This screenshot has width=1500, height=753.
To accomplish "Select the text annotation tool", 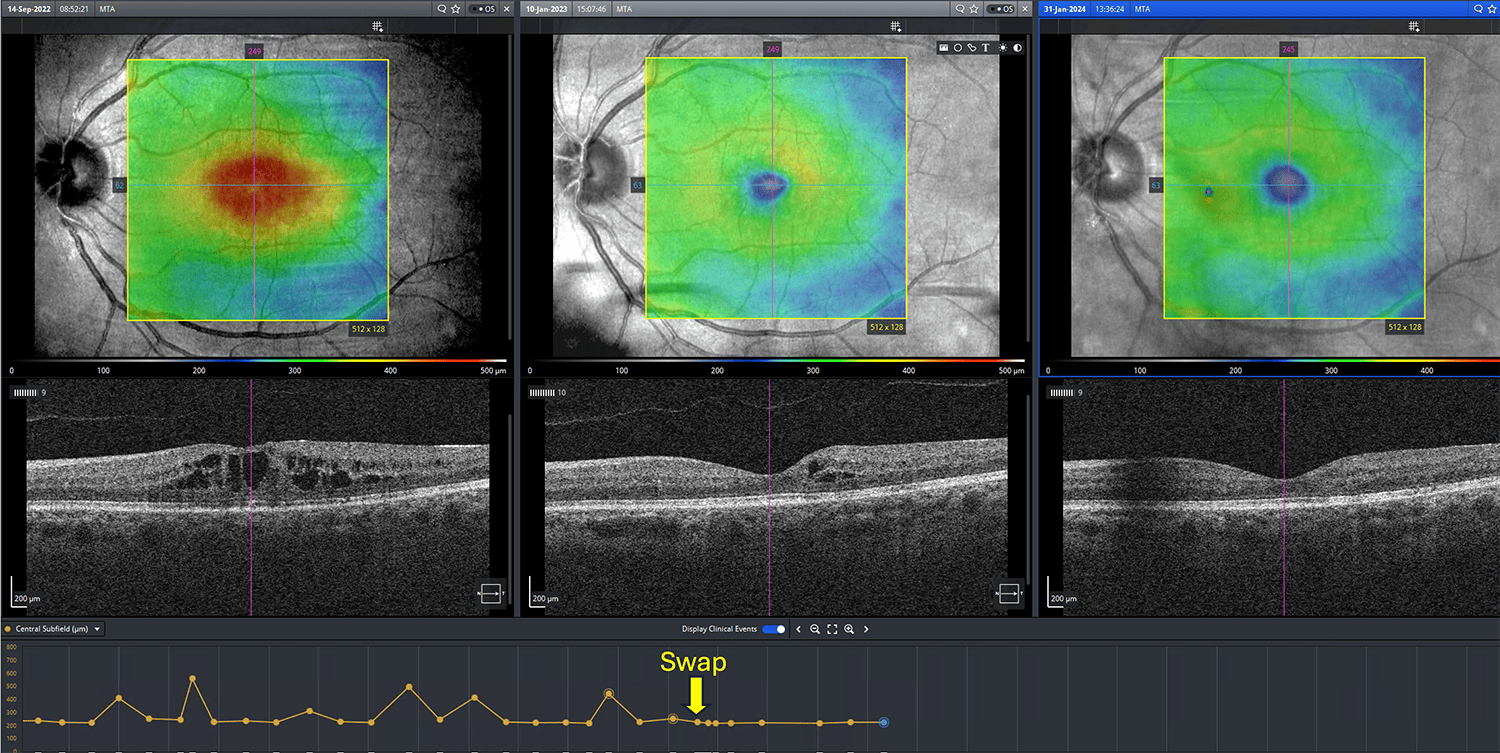I will [985, 47].
